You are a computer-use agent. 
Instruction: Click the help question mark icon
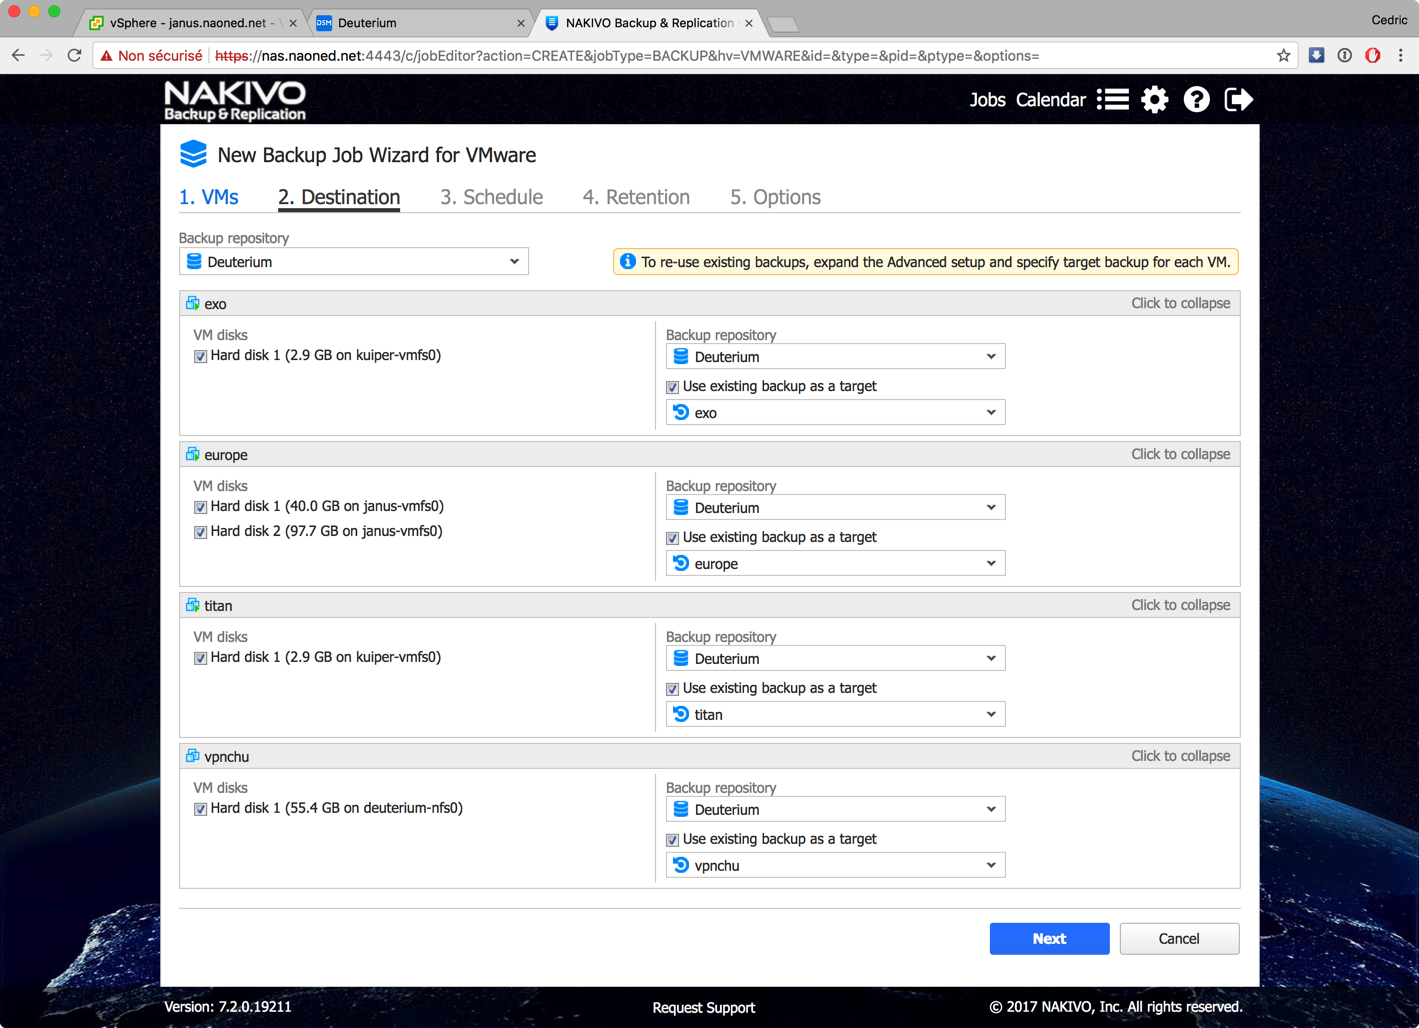[1196, 100]
